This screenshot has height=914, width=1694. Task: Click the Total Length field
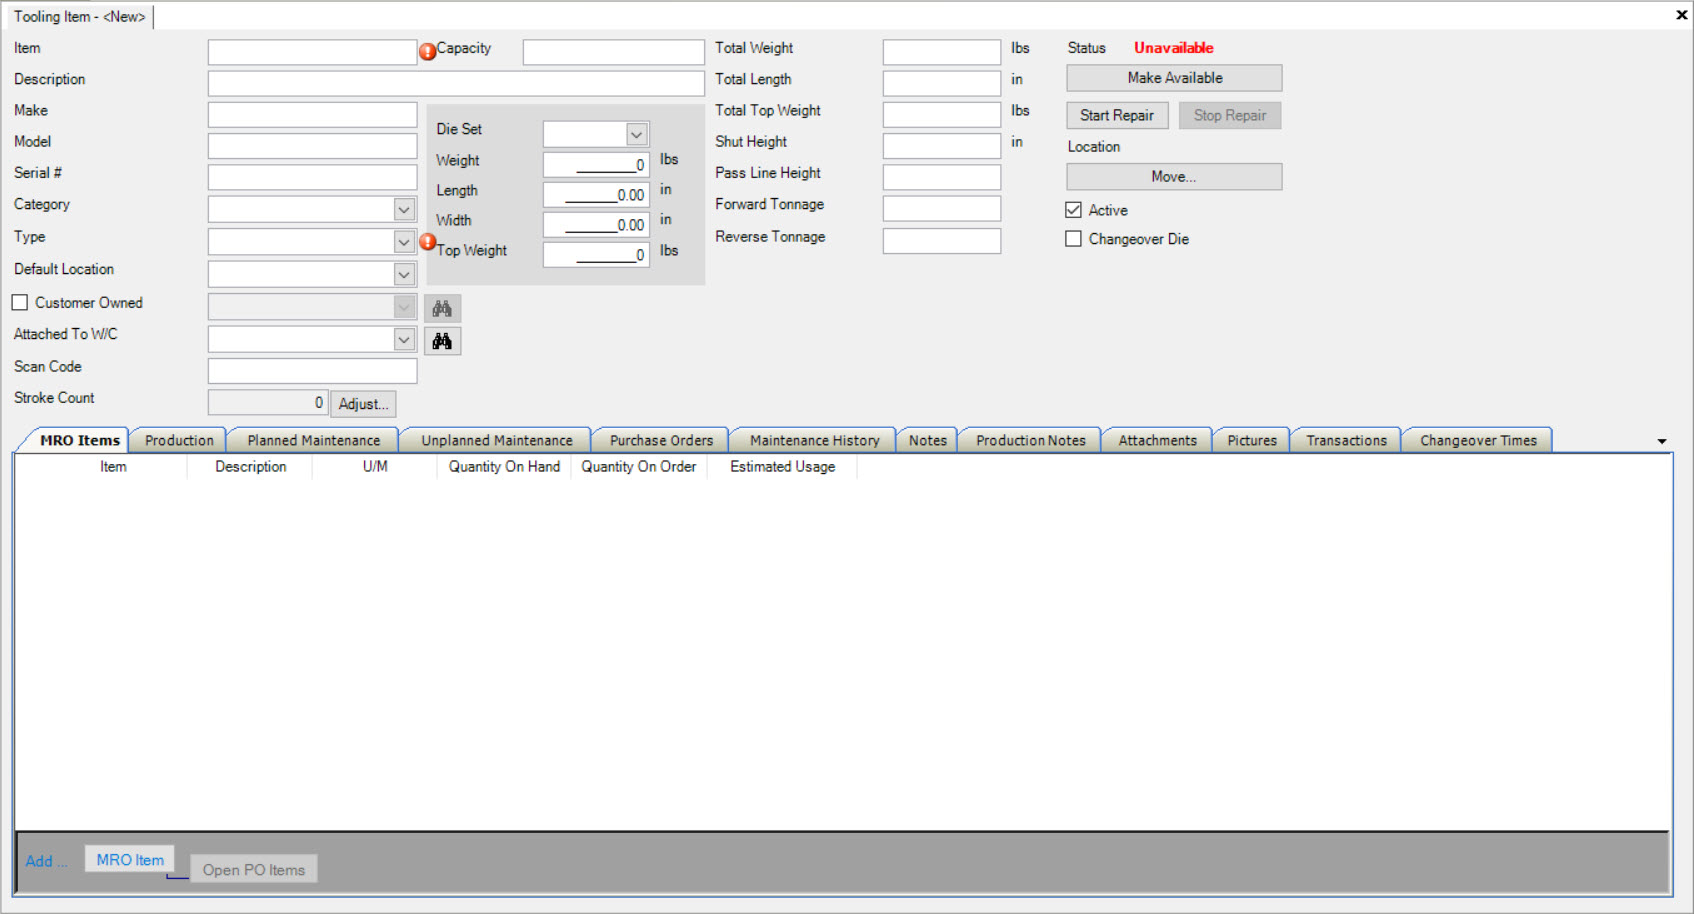point(941,83)
